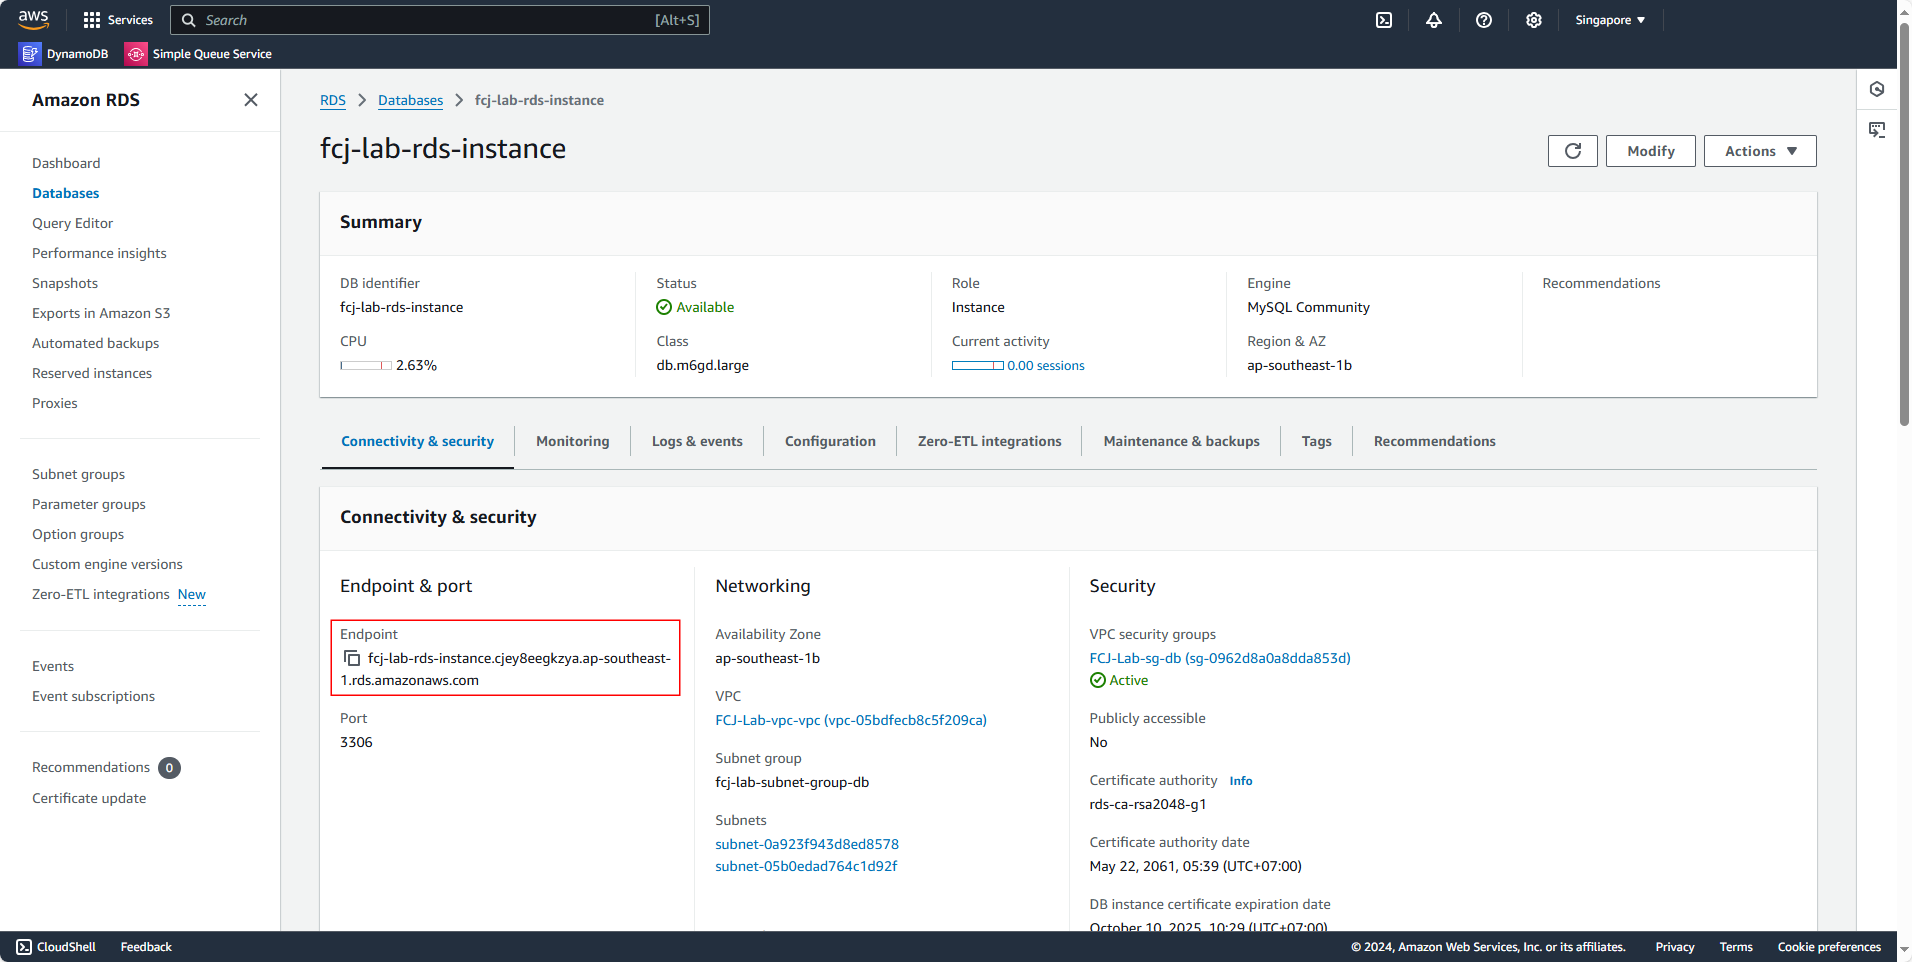This screenshot has width=1912, height=962.
Task: Open Performance insights in the sidebar
Action: pyautogui.click(x=100, y=253)
